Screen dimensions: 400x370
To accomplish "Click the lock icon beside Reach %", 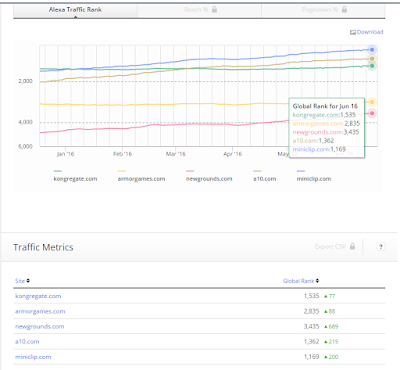I will click(214, 10).
